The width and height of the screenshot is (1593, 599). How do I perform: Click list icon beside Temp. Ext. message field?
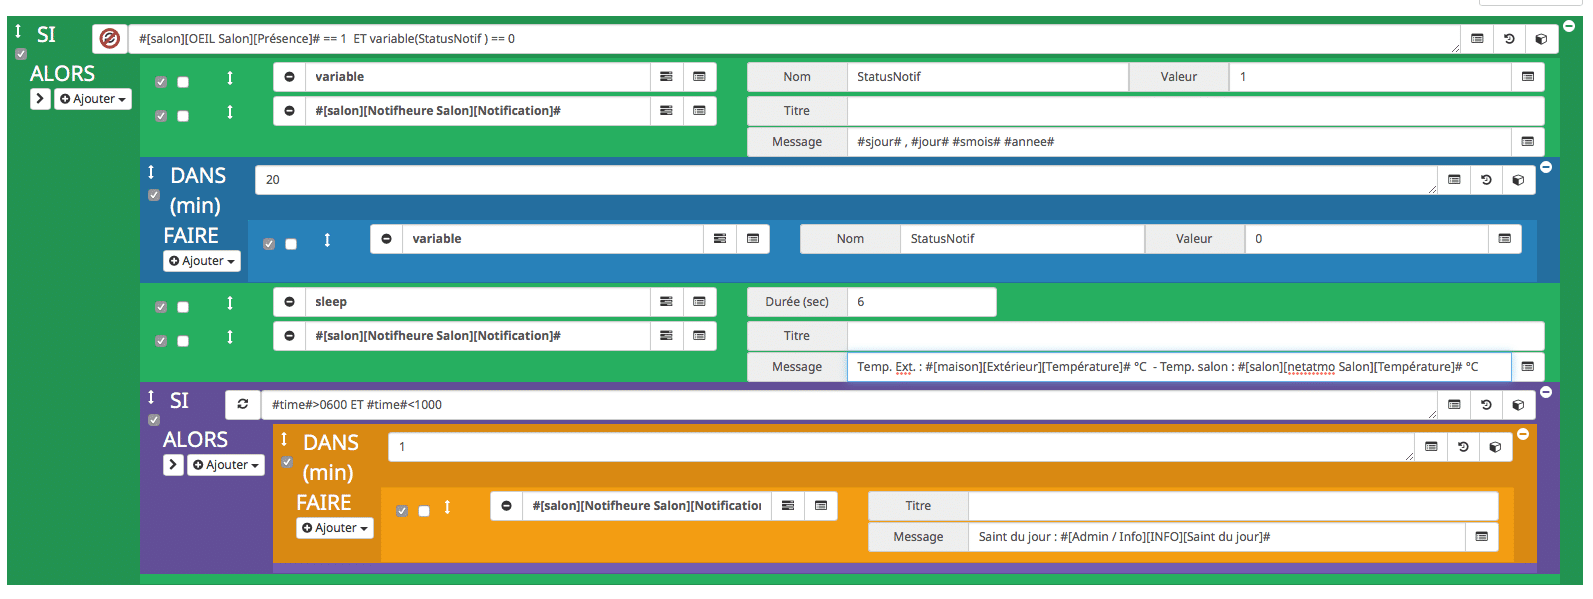pyautogui.click(x=1527, y=367)
